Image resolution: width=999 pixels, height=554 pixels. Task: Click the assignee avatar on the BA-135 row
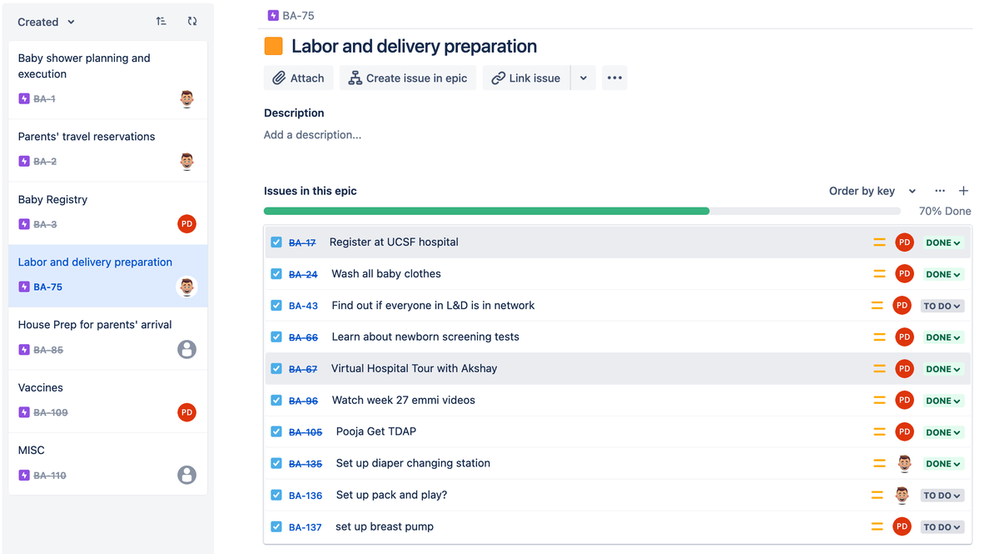904,464
